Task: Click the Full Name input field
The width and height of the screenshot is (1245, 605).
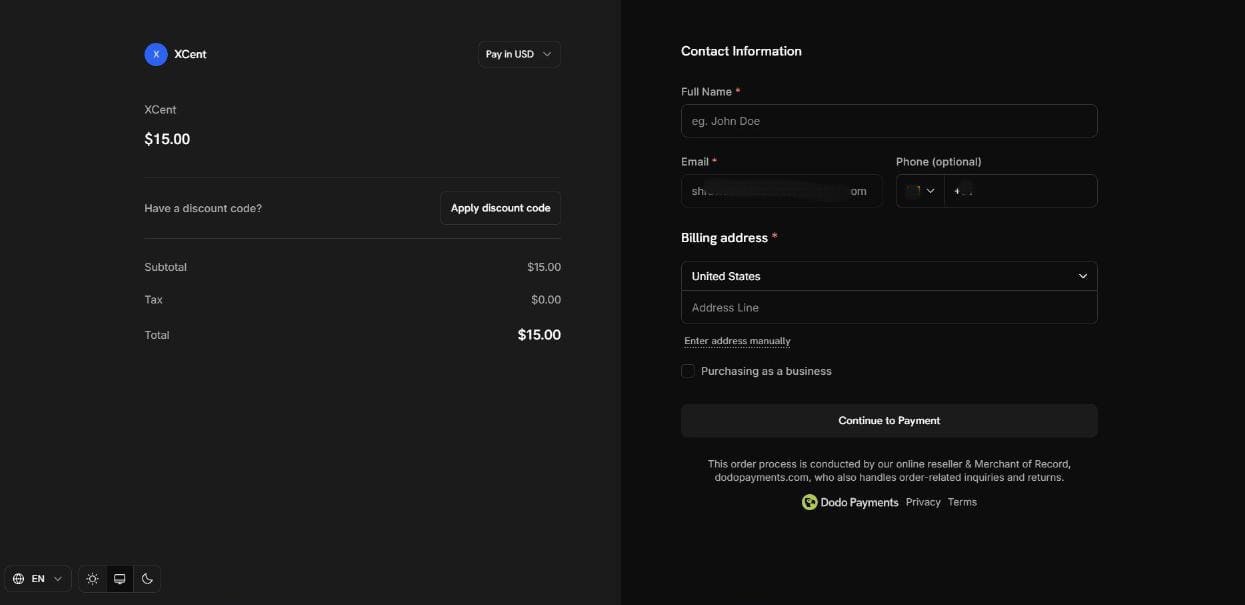Action: click(888, 120)
